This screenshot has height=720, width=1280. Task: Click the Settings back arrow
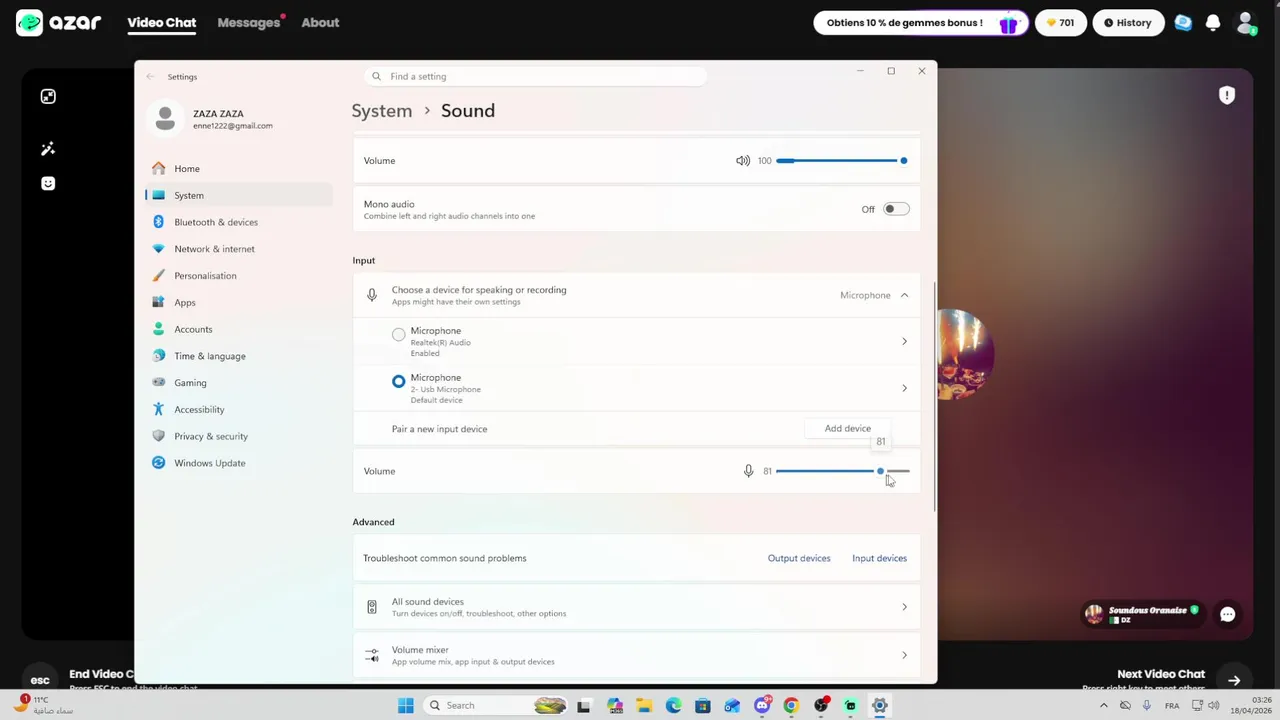pos(151,76)
